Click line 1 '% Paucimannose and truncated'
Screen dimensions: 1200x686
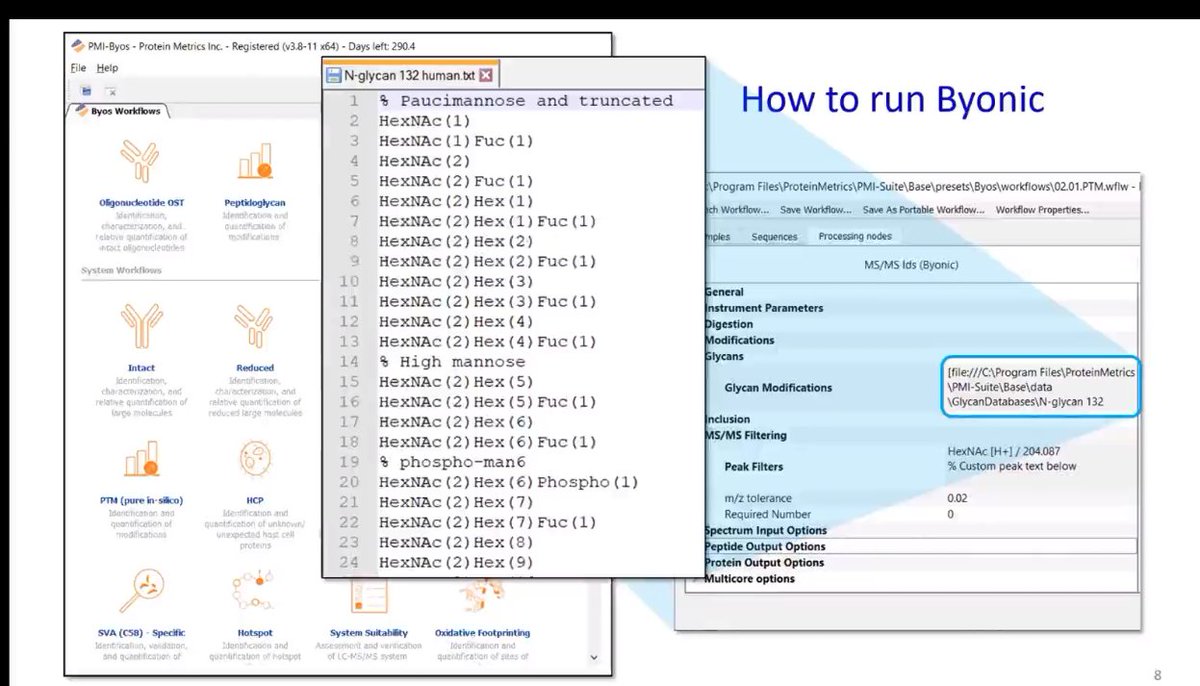click(x=526, y=101)
